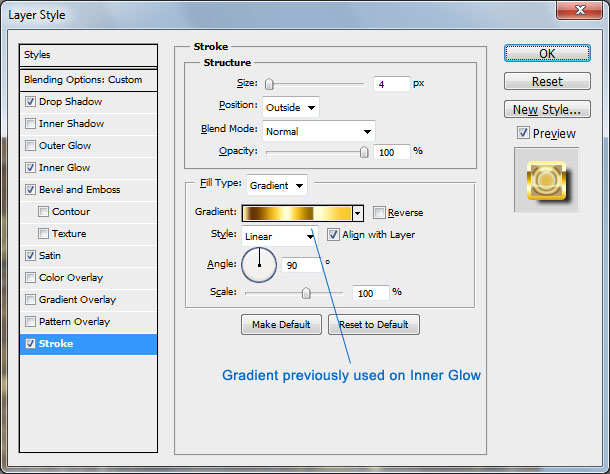Enable the Contour checkbox
The height and width of the screenshot is (474, 610).
tap(44, 211)
